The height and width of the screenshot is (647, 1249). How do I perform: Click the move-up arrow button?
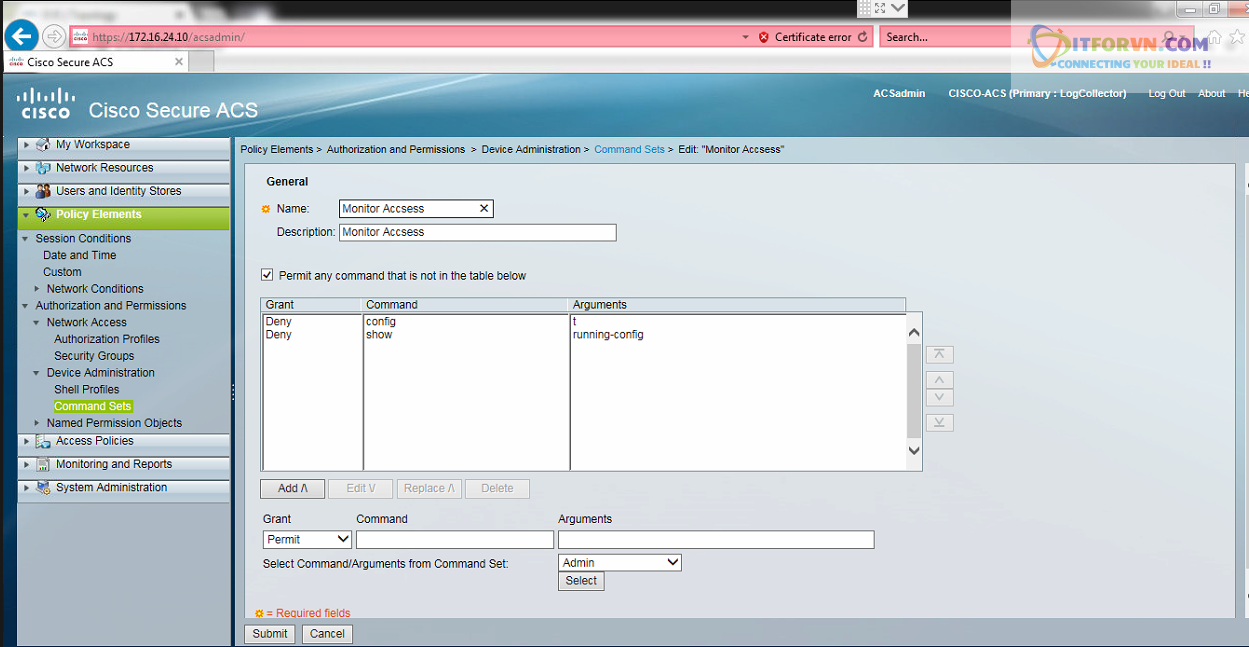coord(939,381)
